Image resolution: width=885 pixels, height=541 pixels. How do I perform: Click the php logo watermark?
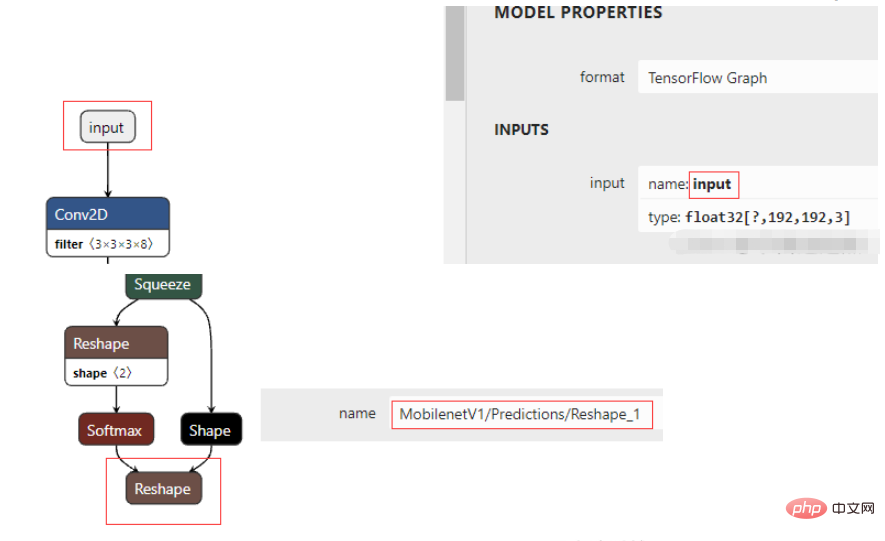click(806, 508)
